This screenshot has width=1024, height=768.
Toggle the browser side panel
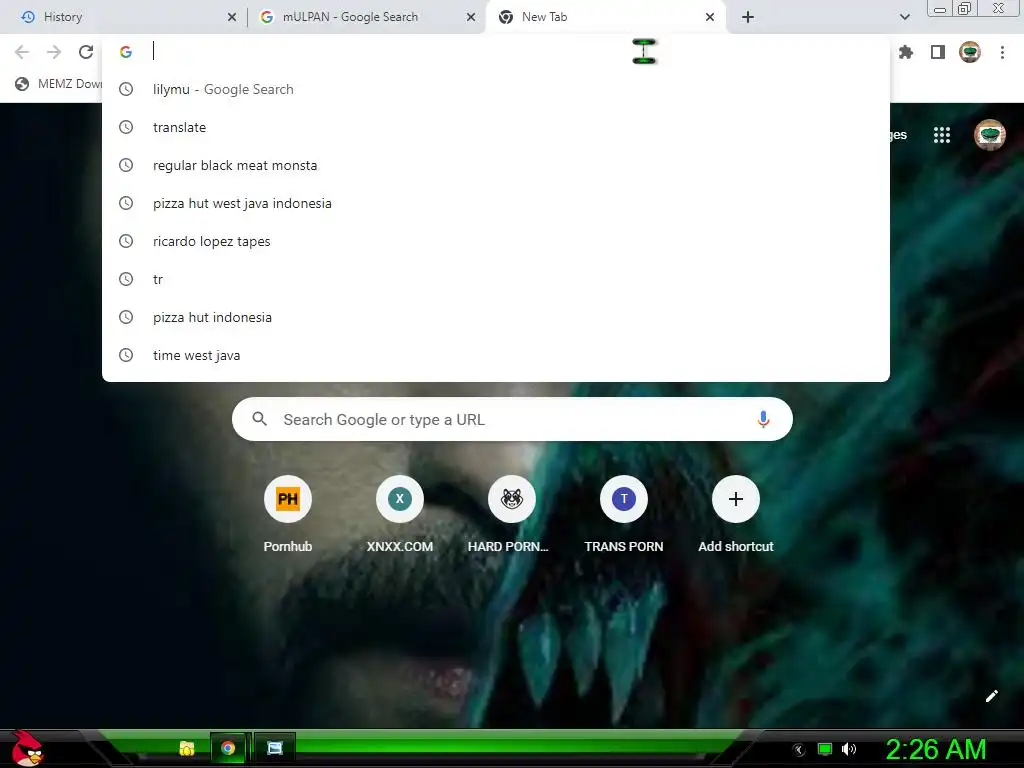(938, 52)
